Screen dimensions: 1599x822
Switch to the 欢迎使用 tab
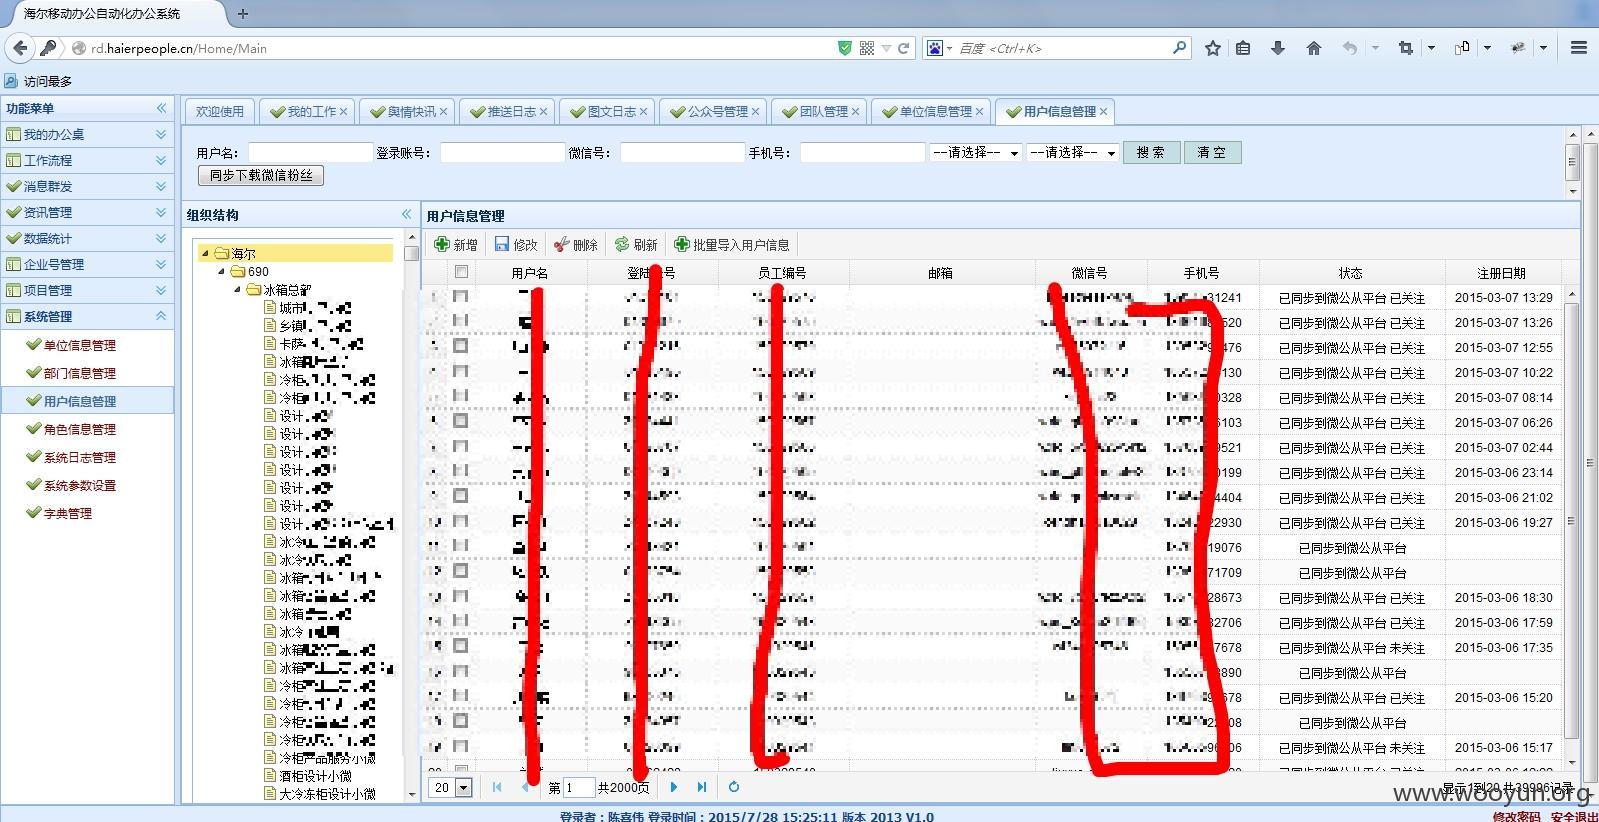coord(220,111)
